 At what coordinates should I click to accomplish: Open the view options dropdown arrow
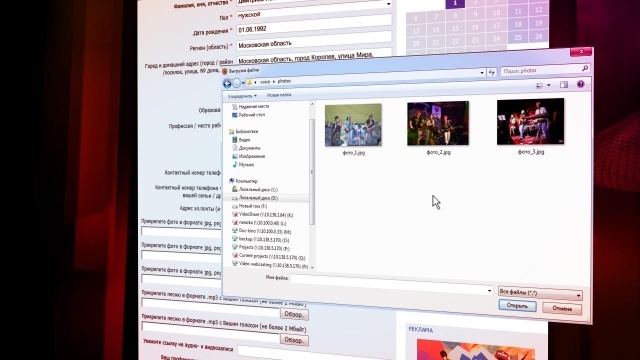point(549,85)
